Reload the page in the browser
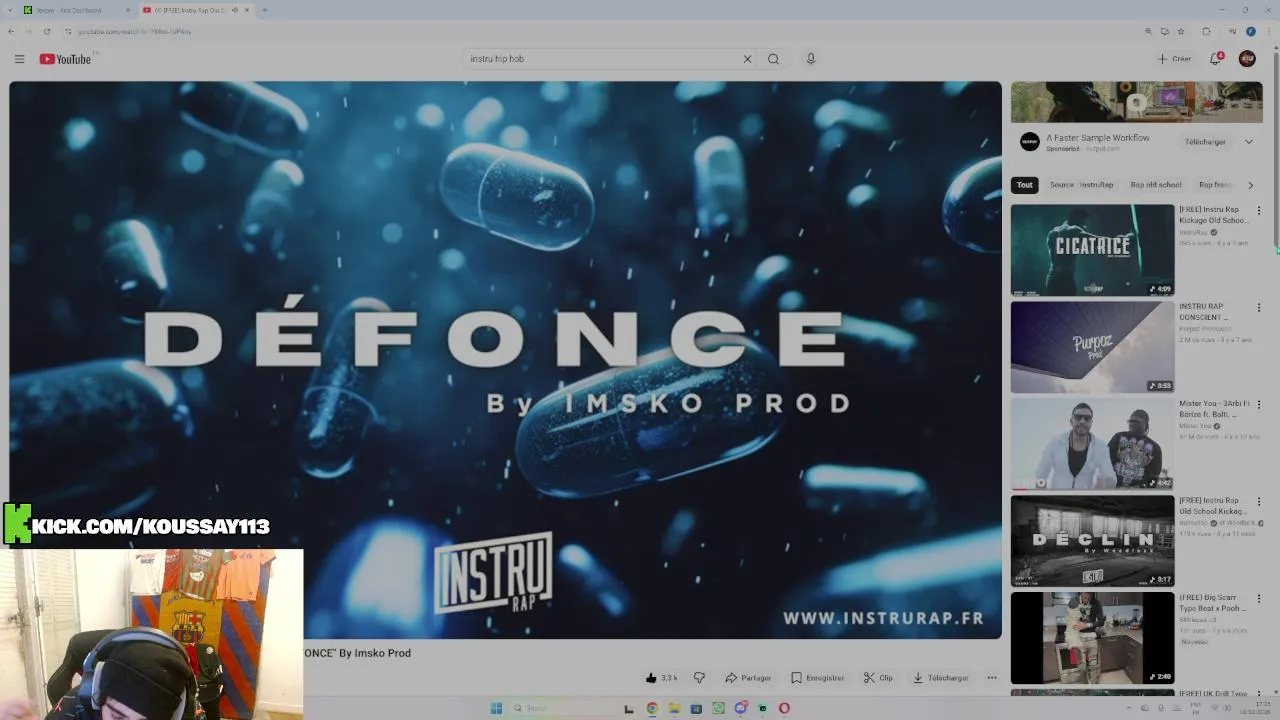 click(46, 31)
